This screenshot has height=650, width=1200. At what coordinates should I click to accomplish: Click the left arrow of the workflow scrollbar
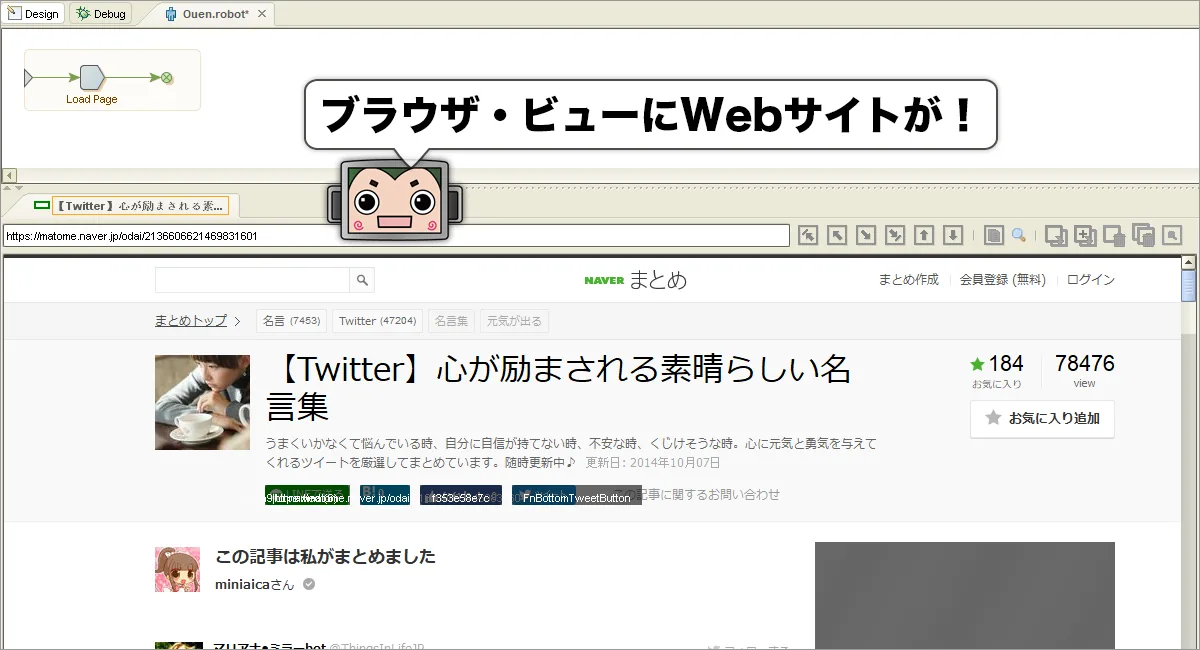pos(9,175)
